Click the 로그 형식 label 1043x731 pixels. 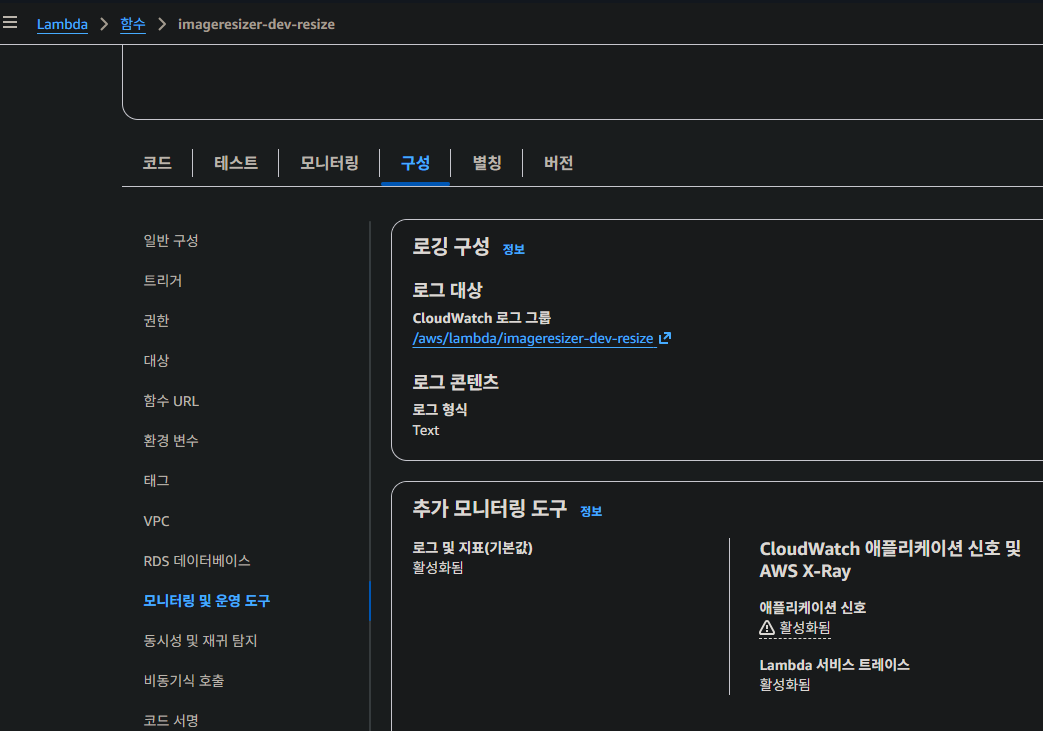coord(440,410)
